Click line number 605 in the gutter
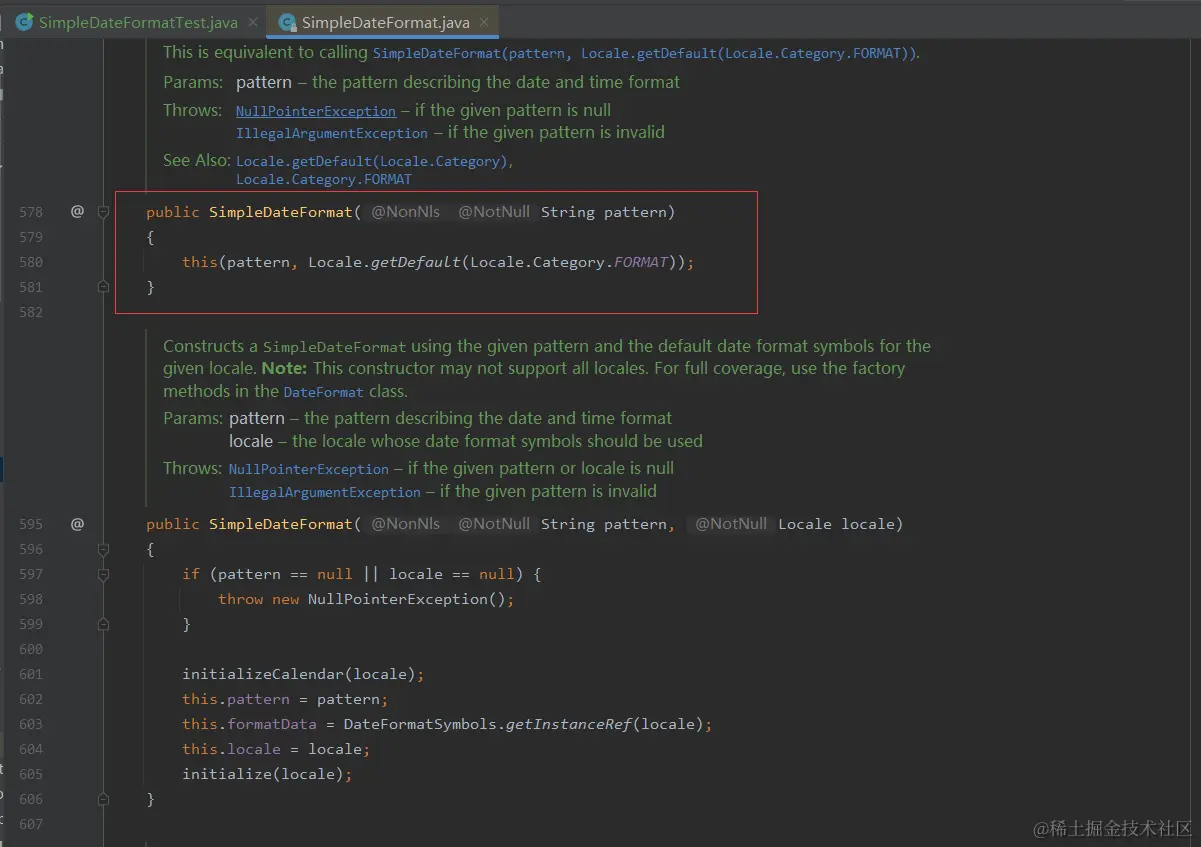The width and height of the screenshot is (1201, 847). [x=31, y=774]
